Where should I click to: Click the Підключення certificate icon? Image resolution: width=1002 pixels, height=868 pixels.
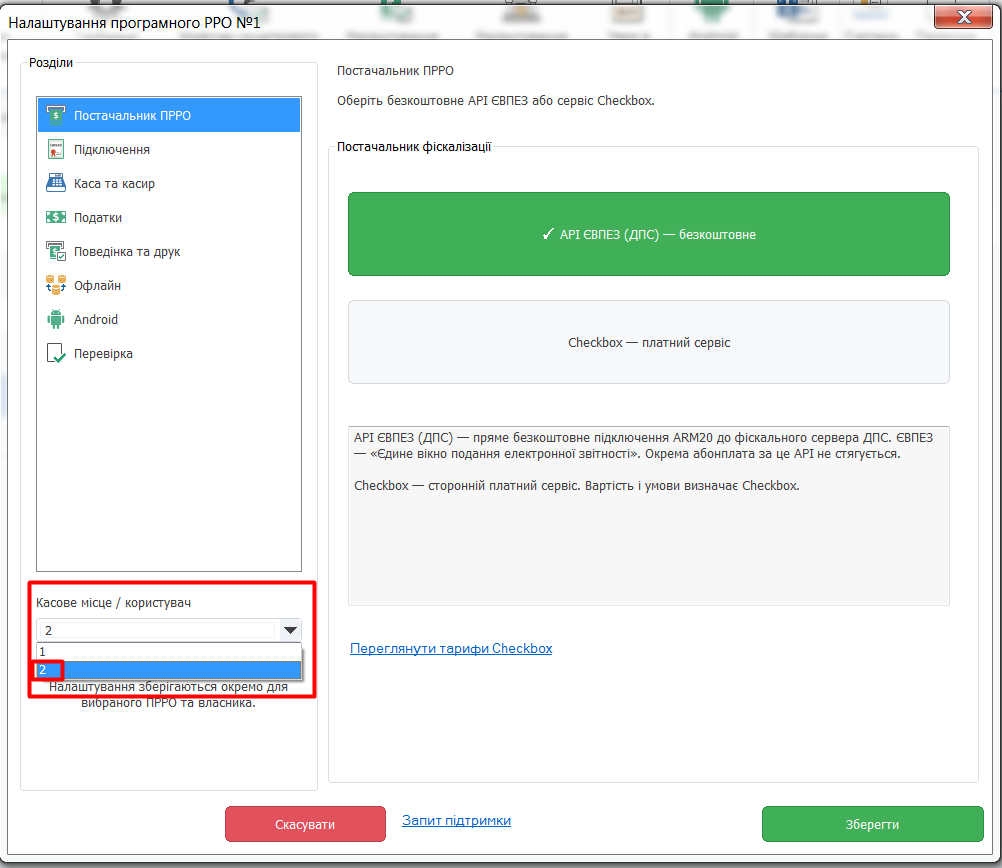(56, 149)
